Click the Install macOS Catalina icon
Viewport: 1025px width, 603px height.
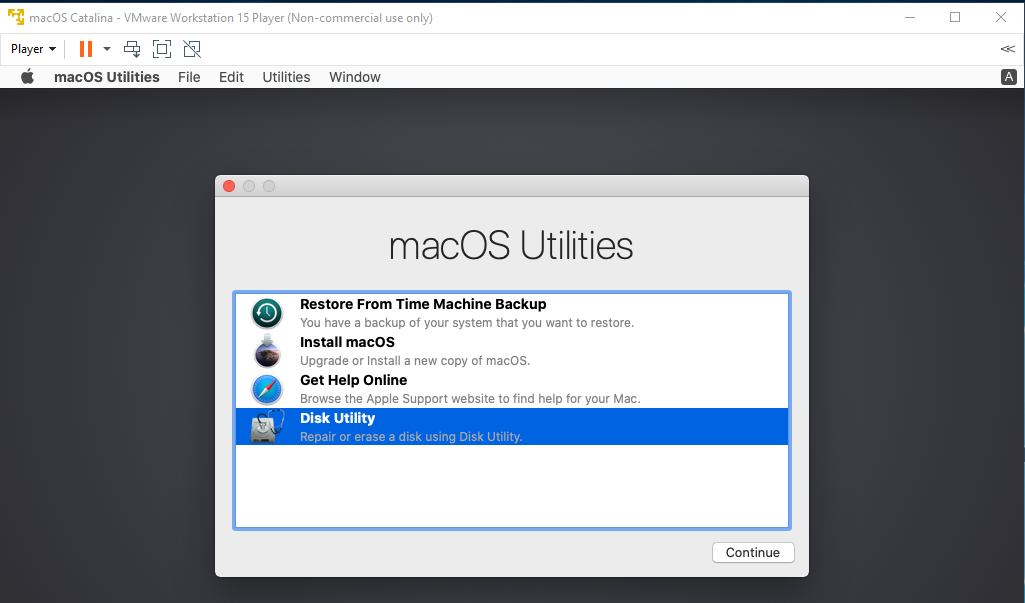pyautogui.click(x=267, y=351)
